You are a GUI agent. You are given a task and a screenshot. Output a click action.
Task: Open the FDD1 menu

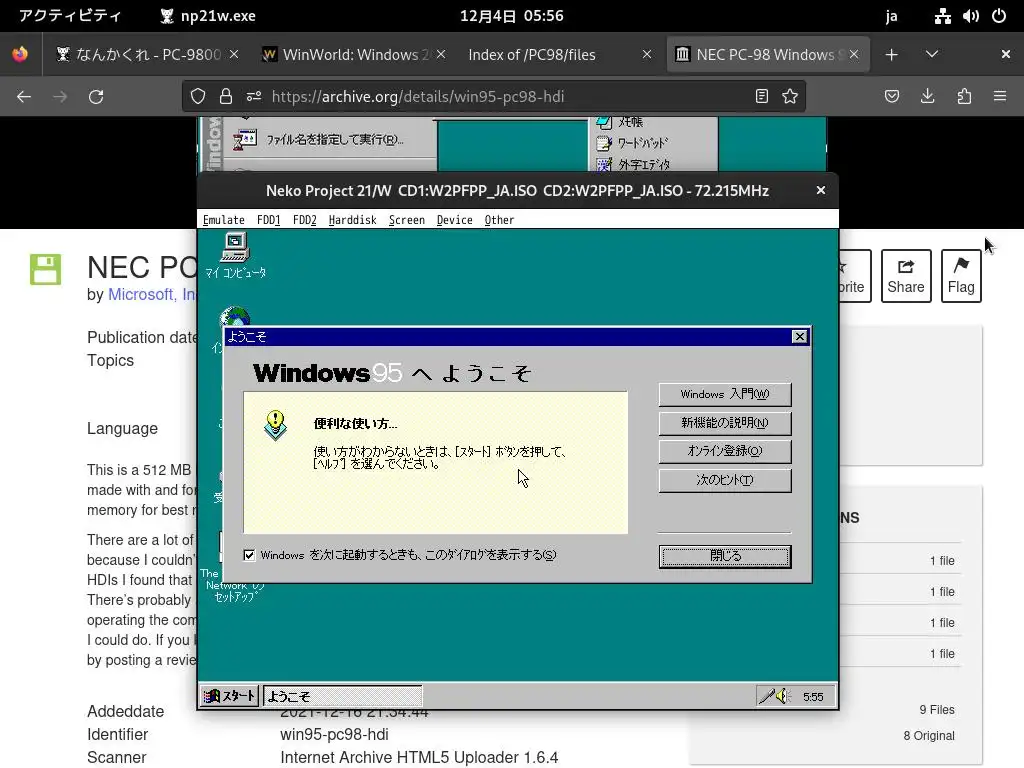pos(268,220)
